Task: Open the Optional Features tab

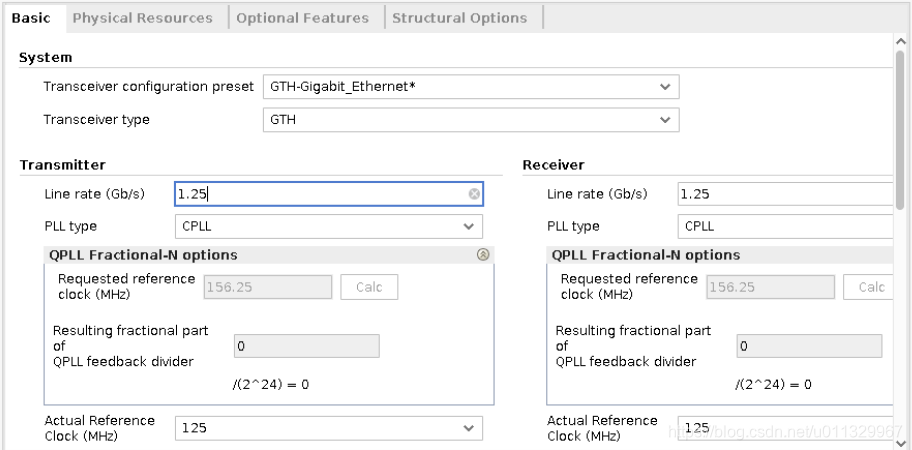Action: [x=302, y=18]
